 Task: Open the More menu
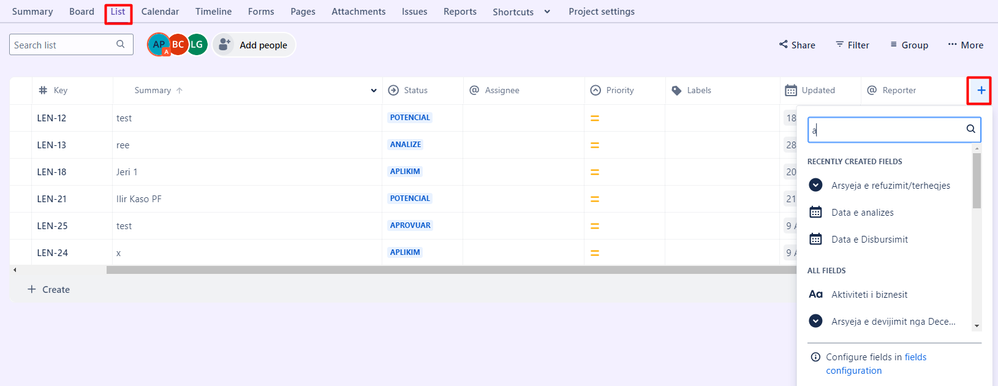[x=966, y=45]
